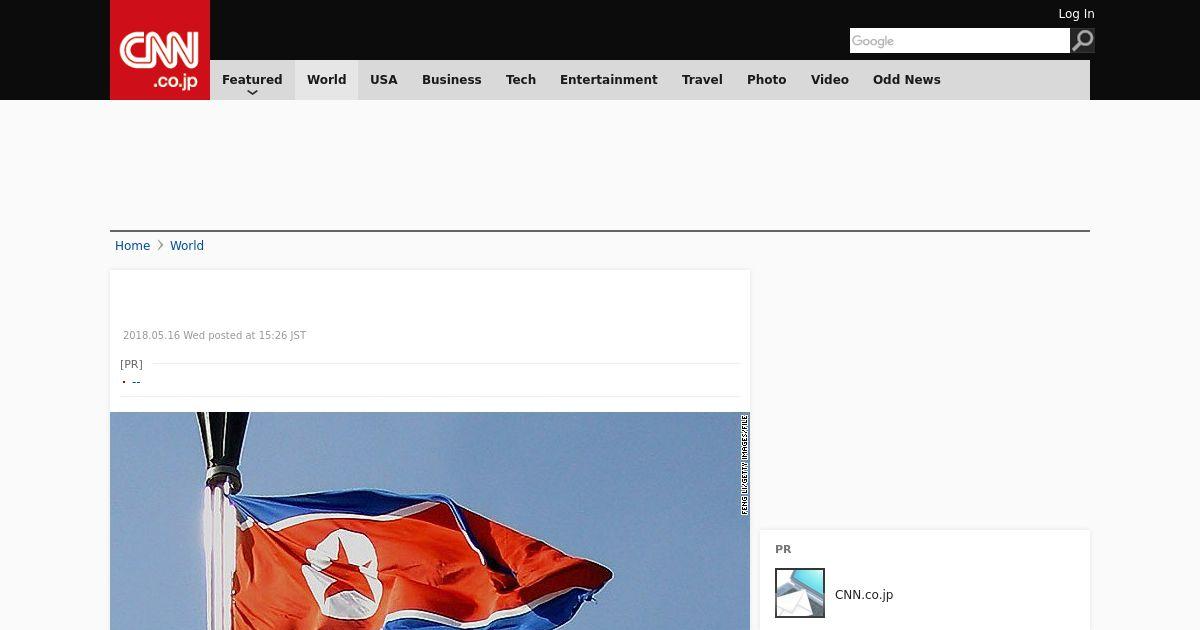Open the CNN.co.jp PR link
The image size is (1200, 630).
coord(864,595)
